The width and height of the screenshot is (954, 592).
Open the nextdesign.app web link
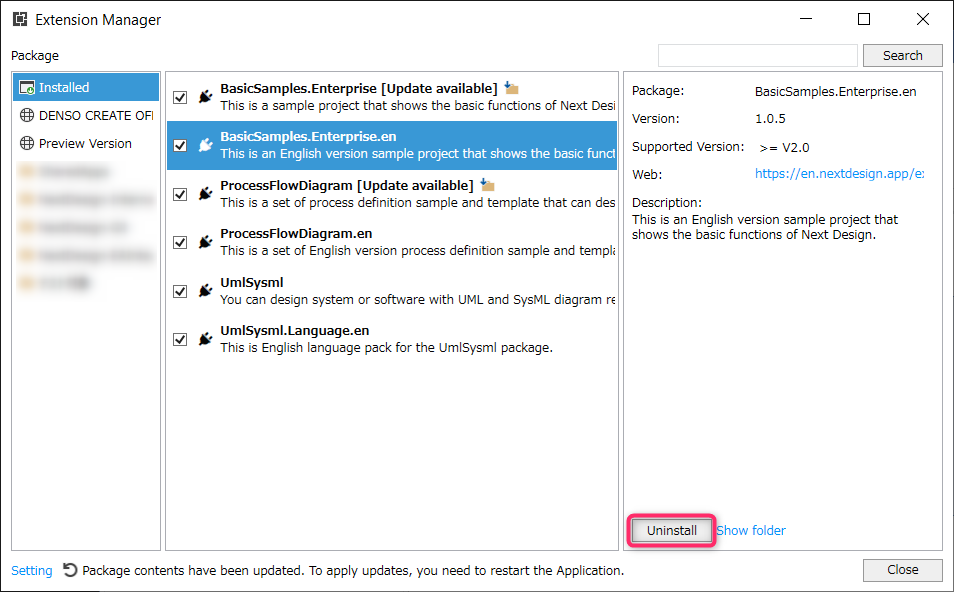pyautogui.click(x=839, y=173)
